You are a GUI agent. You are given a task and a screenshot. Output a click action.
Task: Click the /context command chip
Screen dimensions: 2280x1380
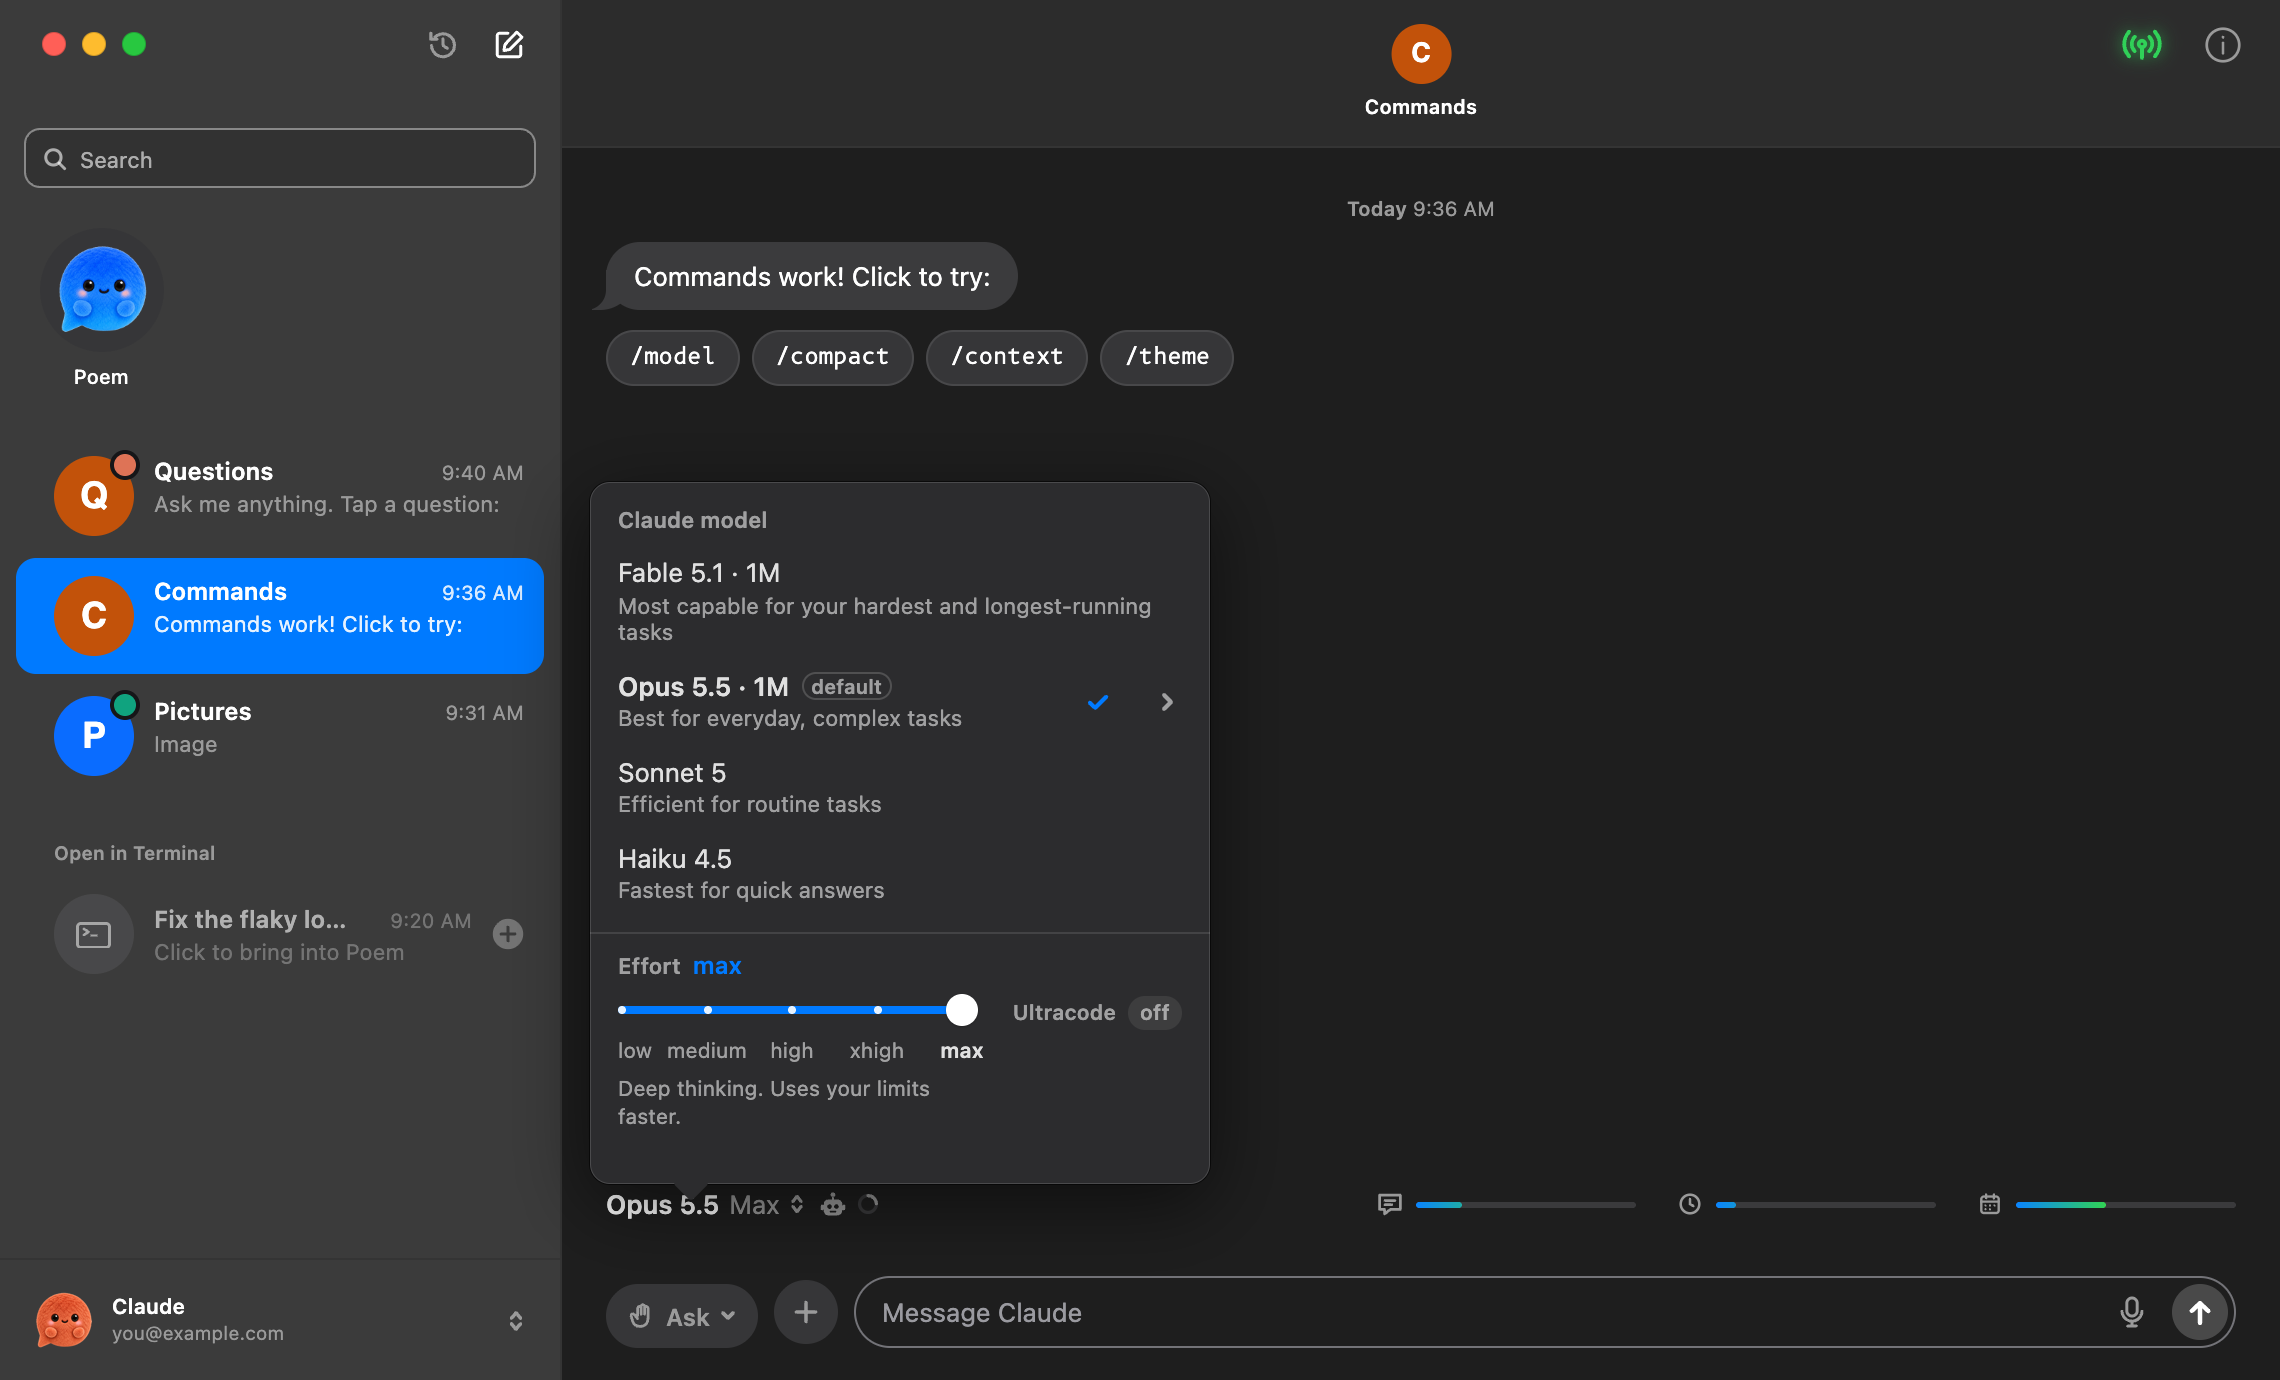tap(1006, 357)
